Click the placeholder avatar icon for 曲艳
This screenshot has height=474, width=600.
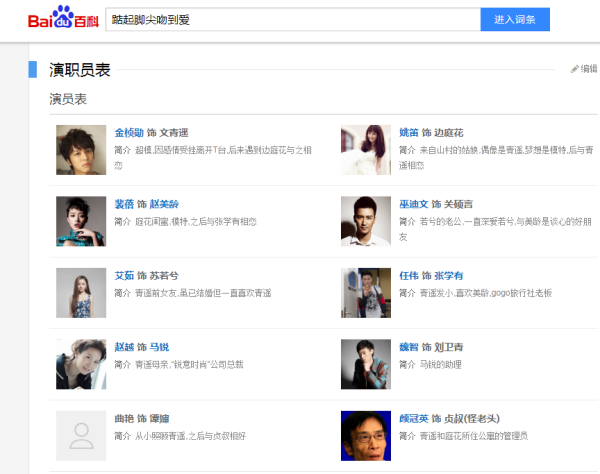pyautogui.click(x=81, y=435)
